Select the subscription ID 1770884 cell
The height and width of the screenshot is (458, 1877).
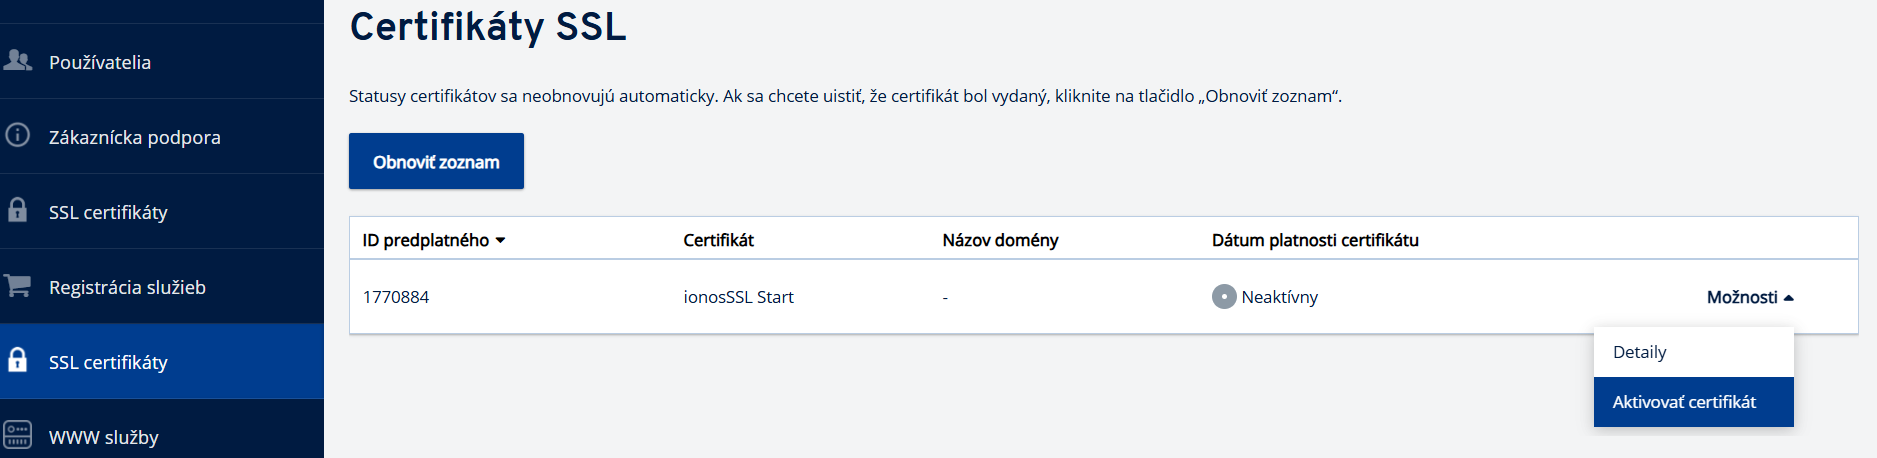click(x=396, y=297)
